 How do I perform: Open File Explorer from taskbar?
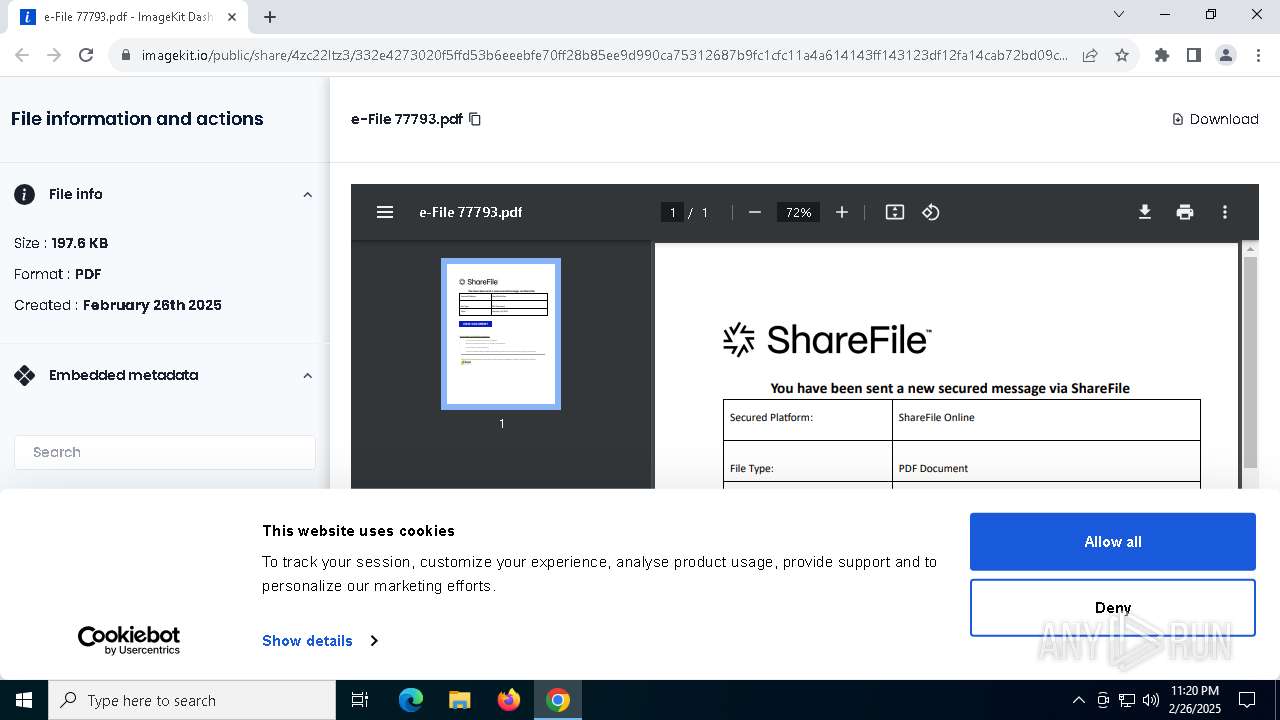pos(459,700)
